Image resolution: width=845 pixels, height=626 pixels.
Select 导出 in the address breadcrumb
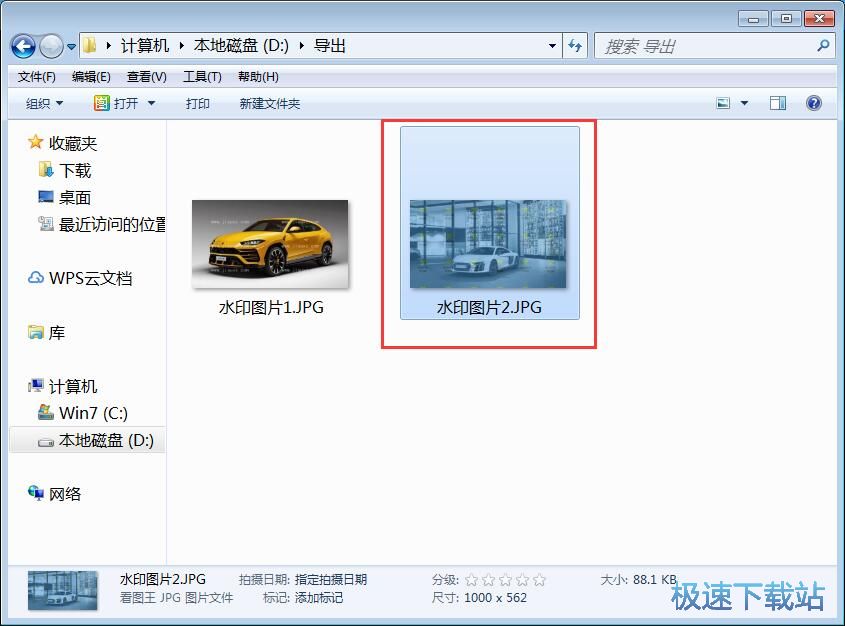pos(330,46)
